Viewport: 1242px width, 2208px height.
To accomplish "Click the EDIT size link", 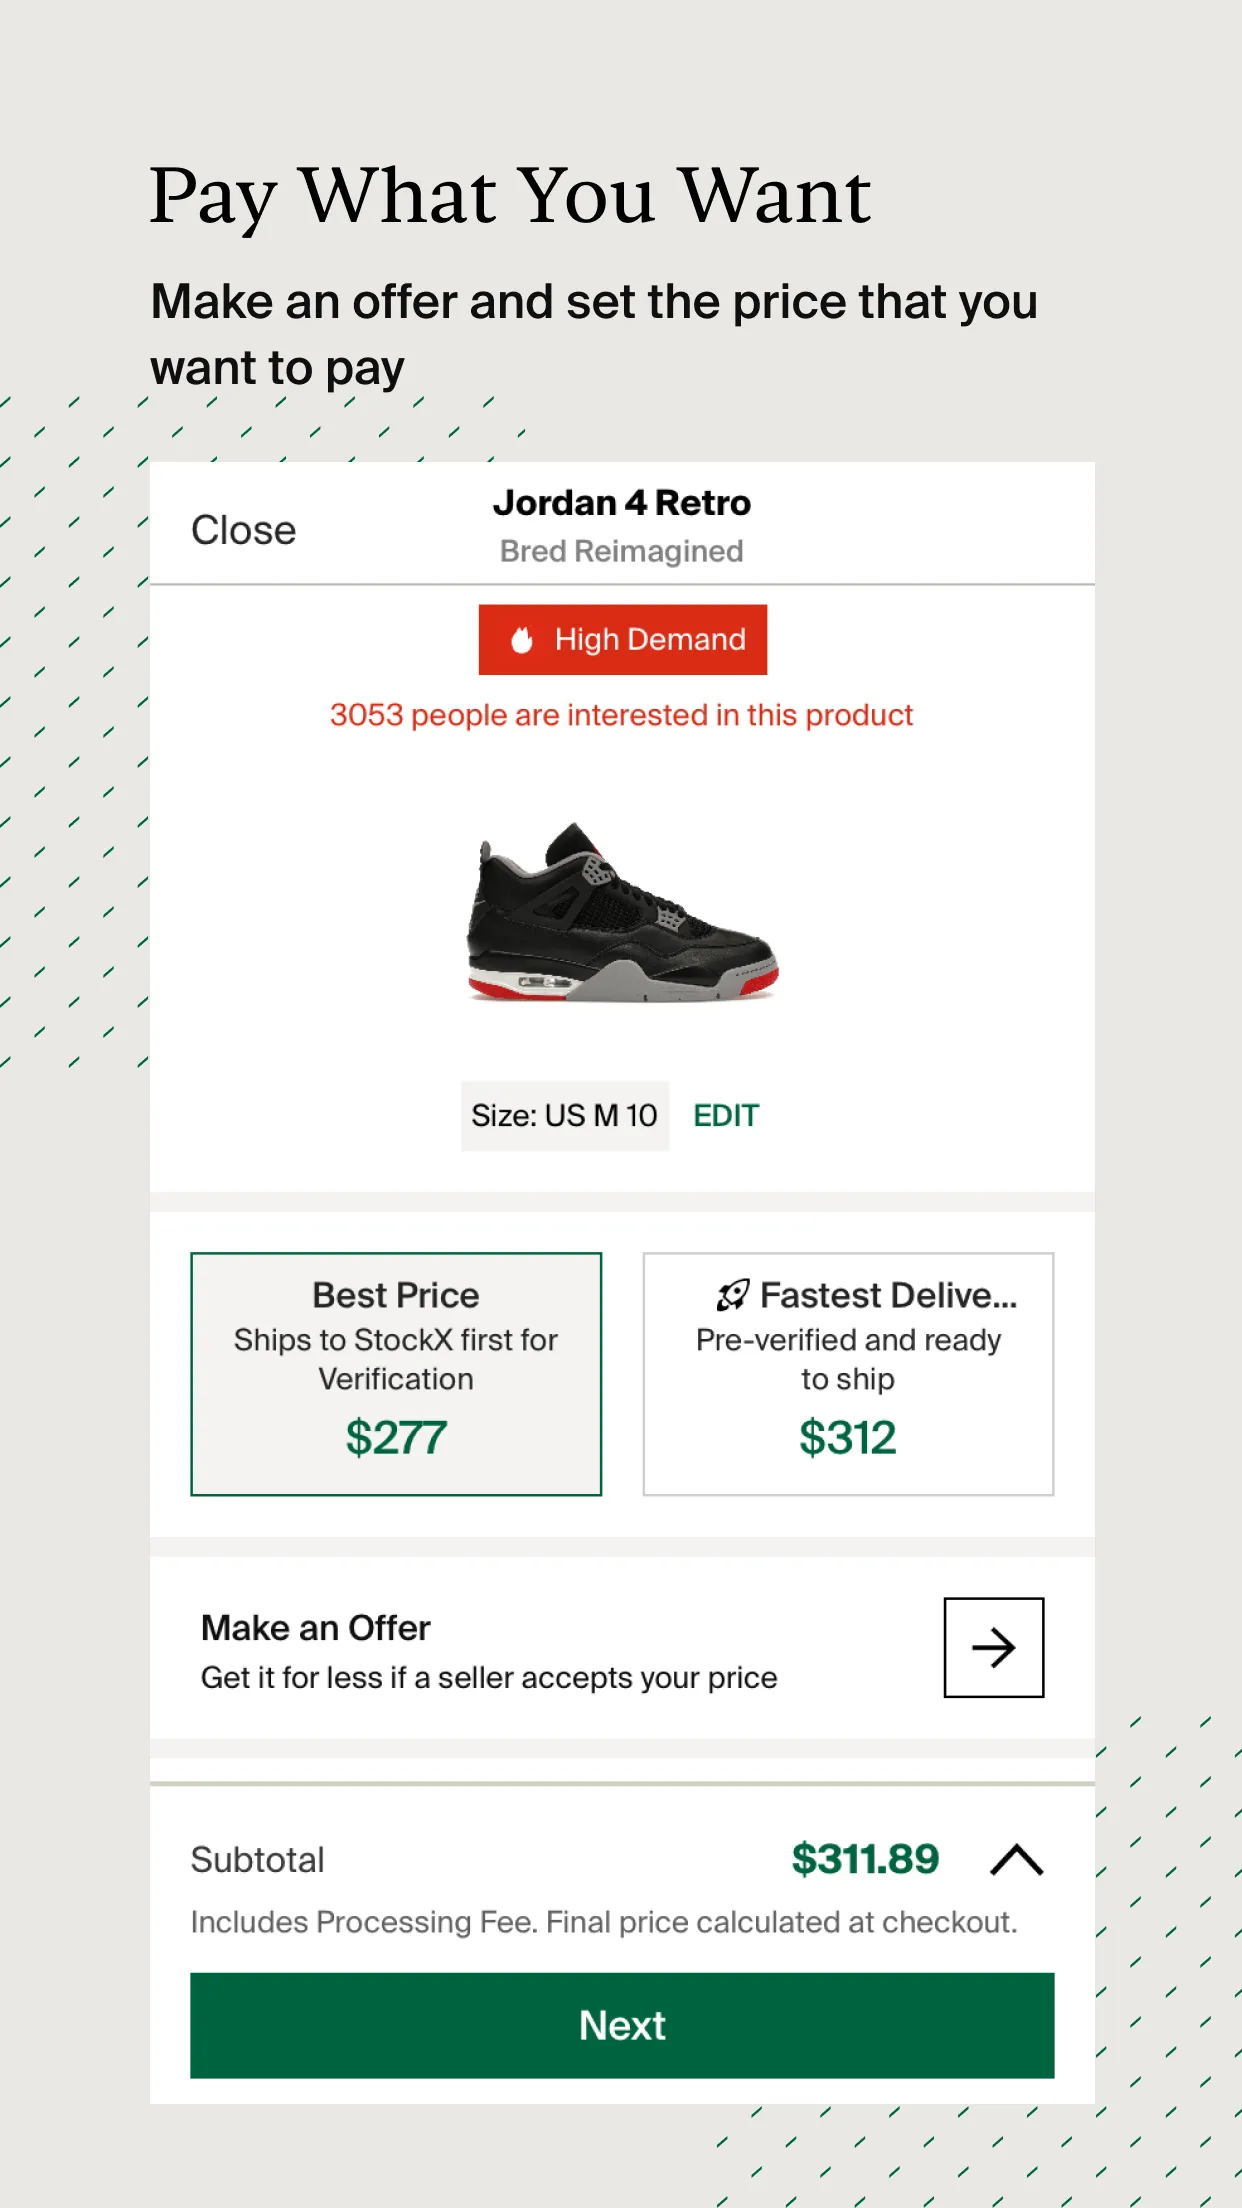I will tap(726, 1116).
